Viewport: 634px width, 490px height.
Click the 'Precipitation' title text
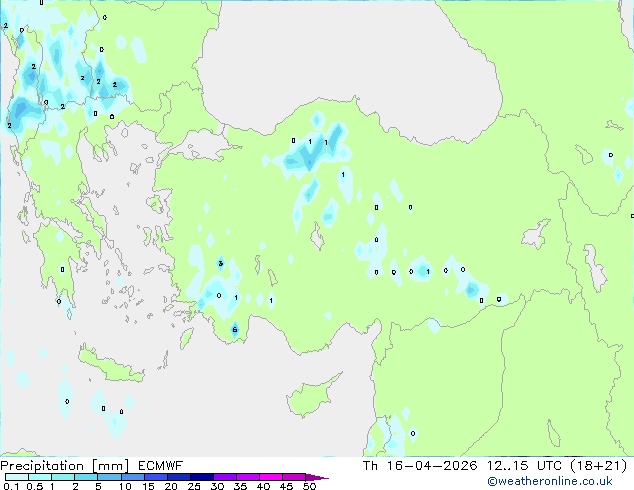[x=42, y=466]
